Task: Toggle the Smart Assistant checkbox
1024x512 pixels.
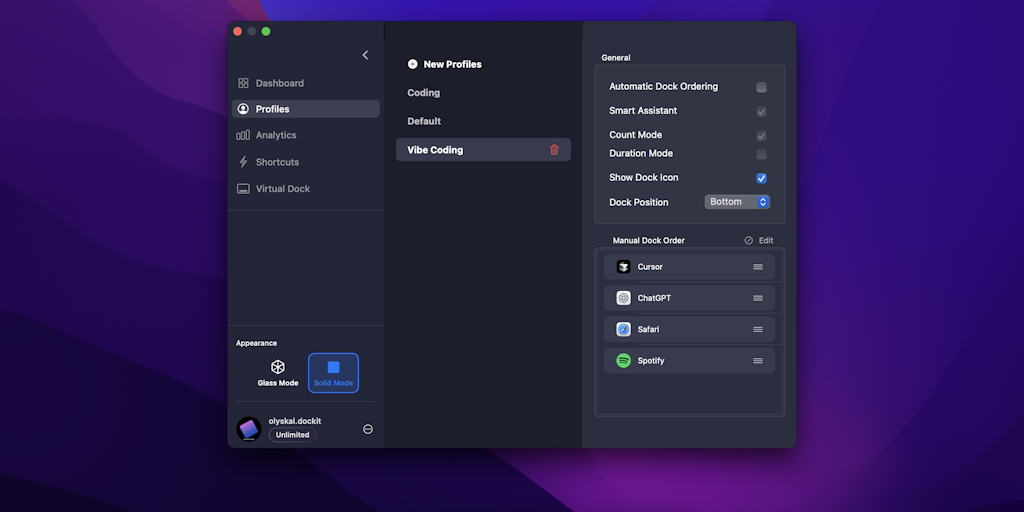Action: pos(761,111)
